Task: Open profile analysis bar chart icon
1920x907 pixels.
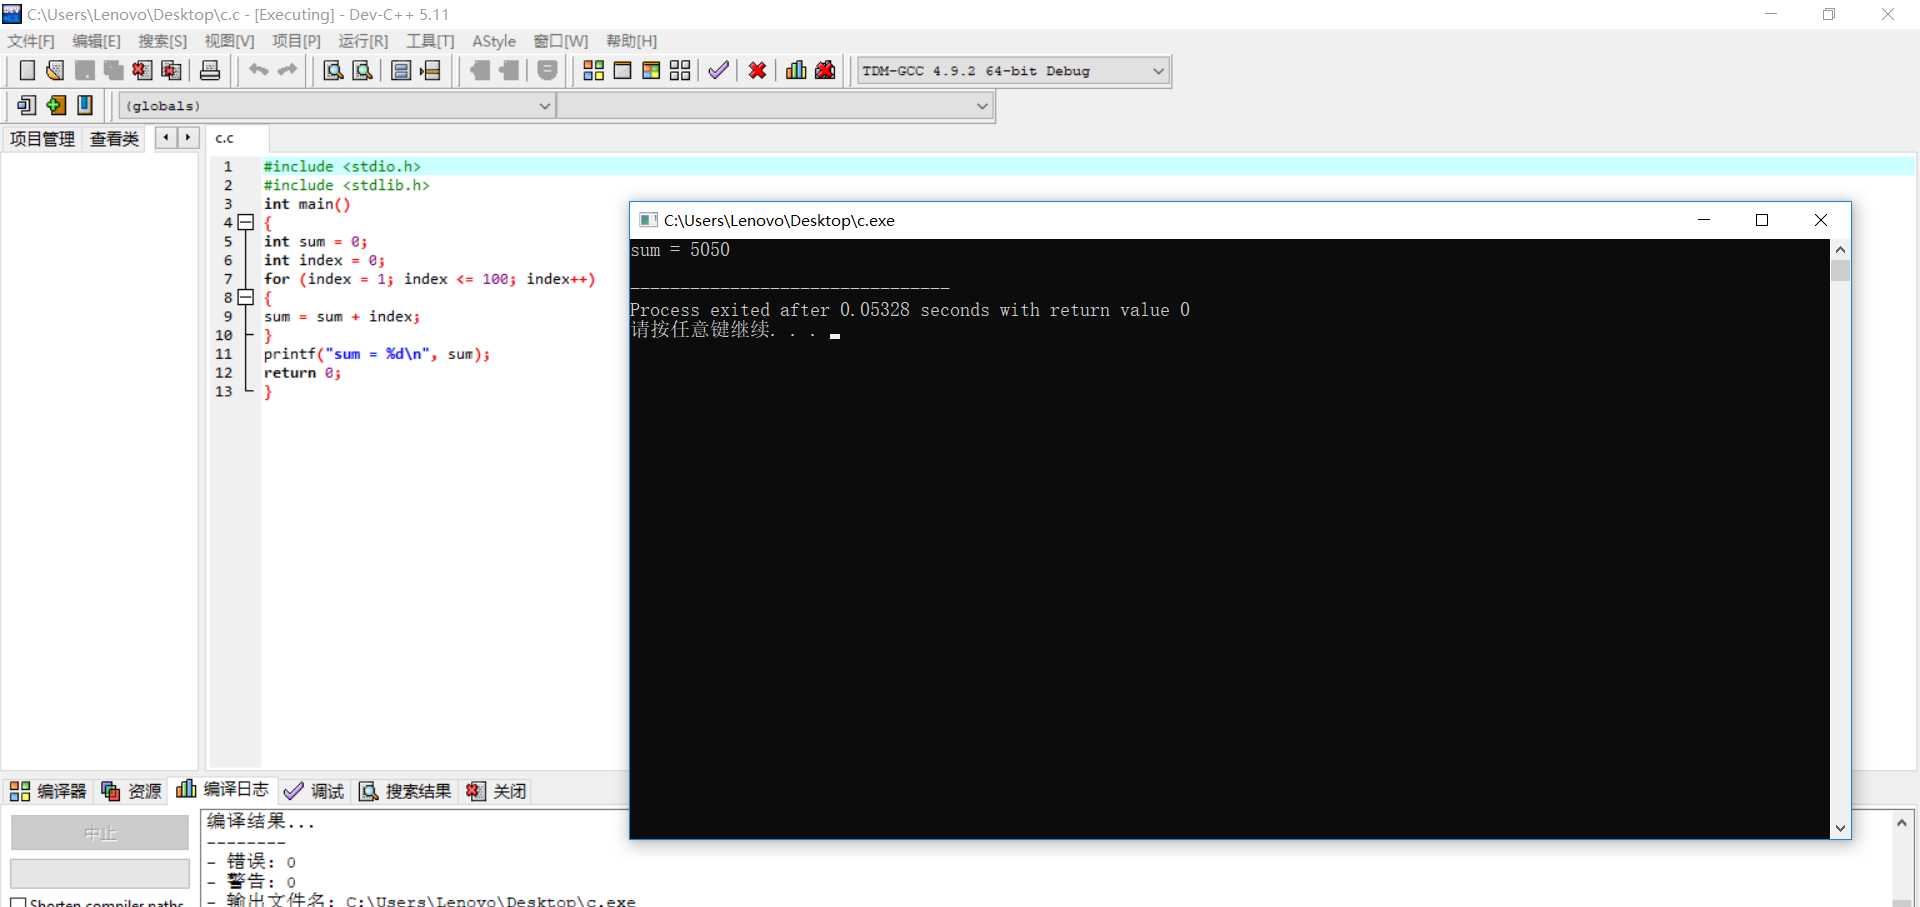Action: pyautogui.click(x=796, y=70)
